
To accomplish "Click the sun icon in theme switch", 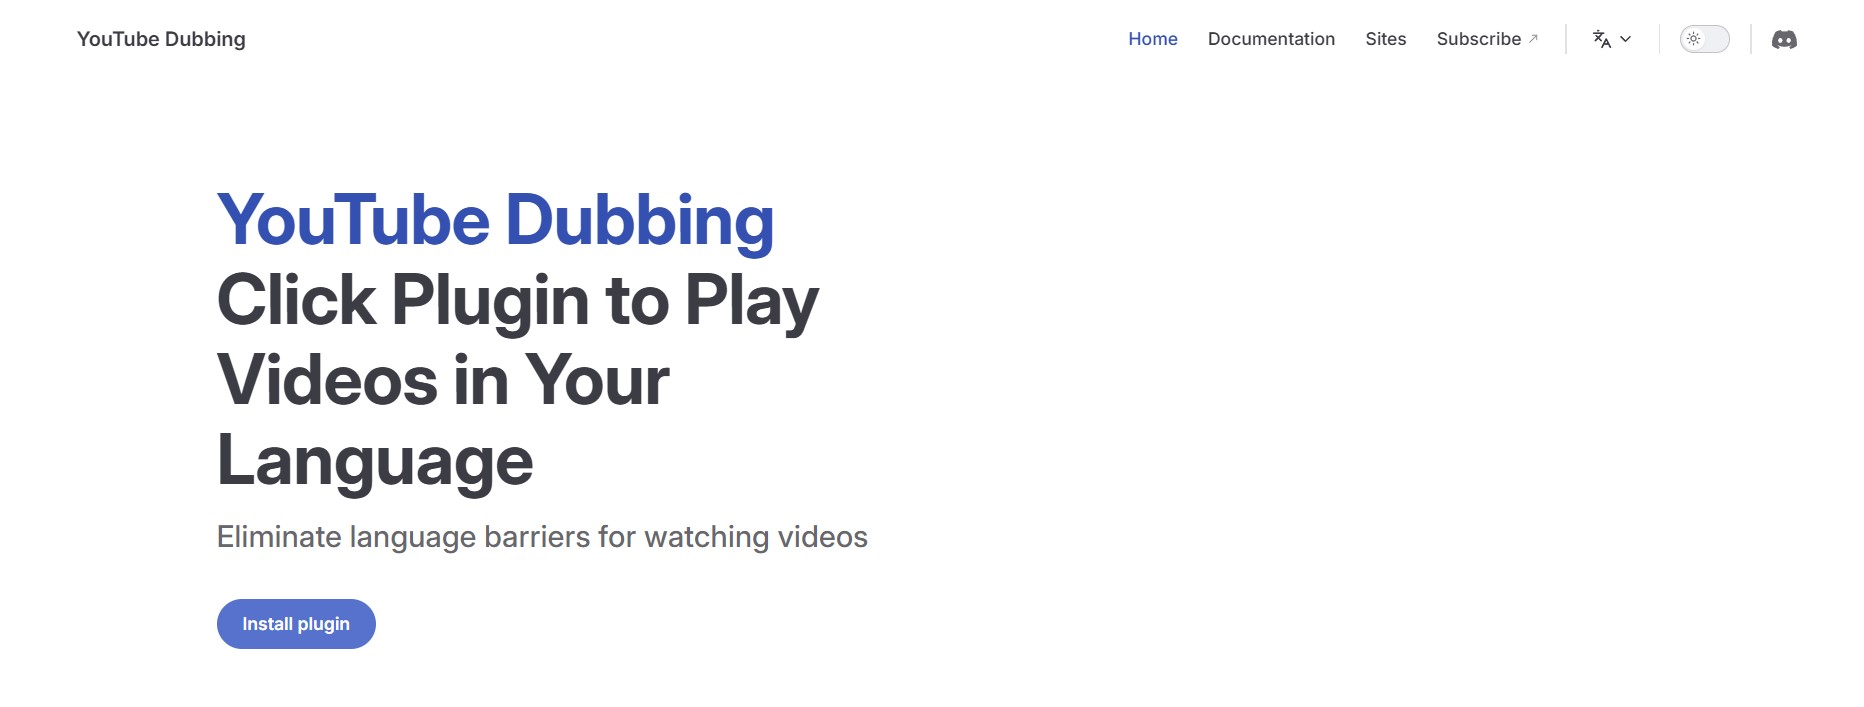I will (x=1693, y=39).
